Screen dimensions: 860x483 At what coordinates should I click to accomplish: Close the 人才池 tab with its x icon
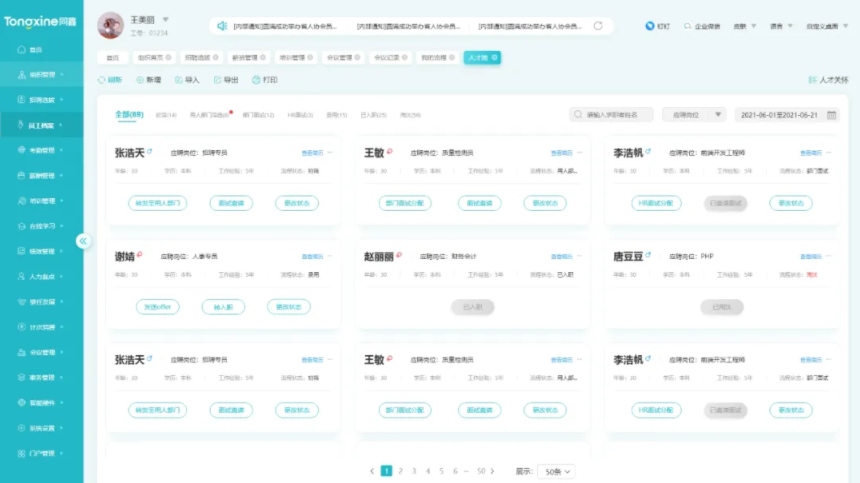coord(495,58)
